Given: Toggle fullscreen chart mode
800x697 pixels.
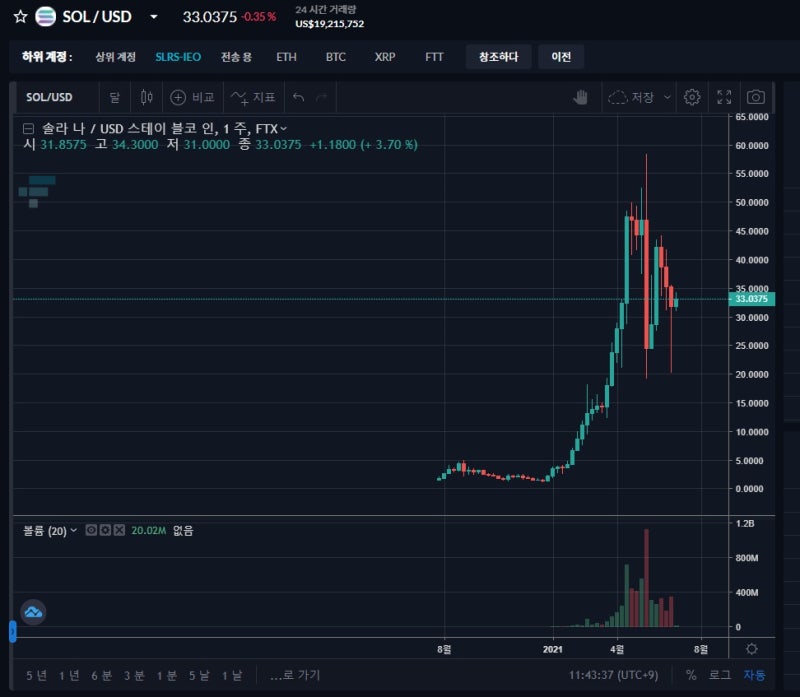Looking at the screenshot, I should tap(724, 97).
